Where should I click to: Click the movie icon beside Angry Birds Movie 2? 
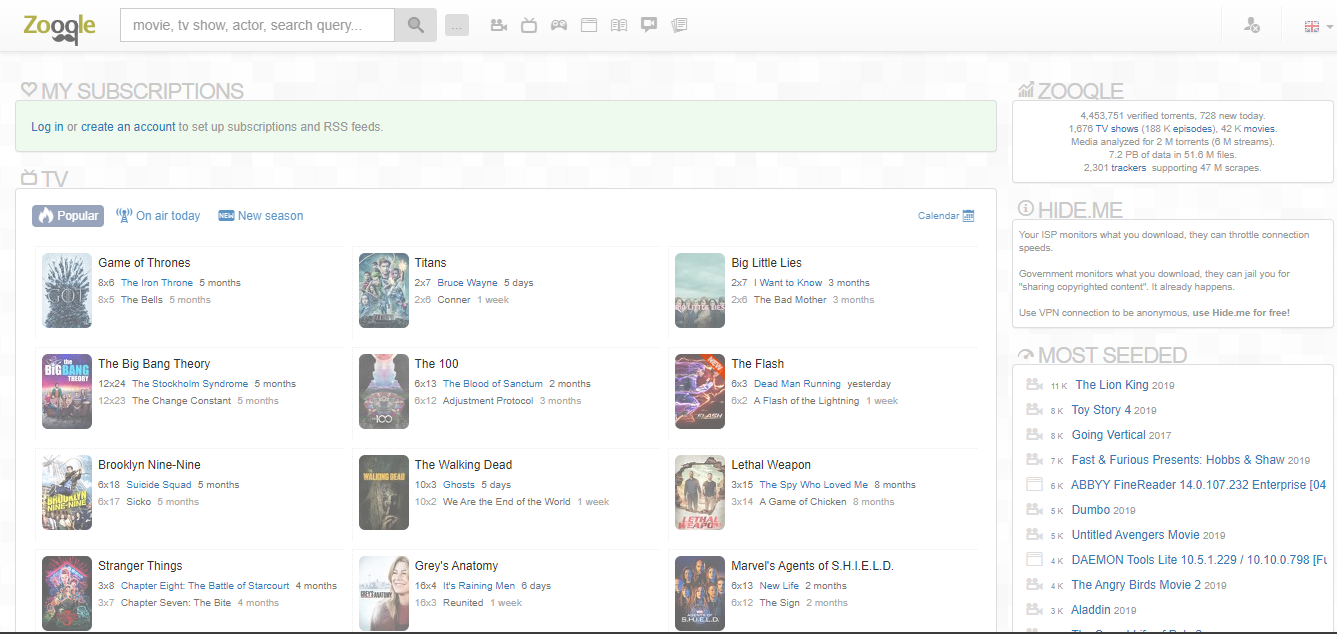(1034, 585)
